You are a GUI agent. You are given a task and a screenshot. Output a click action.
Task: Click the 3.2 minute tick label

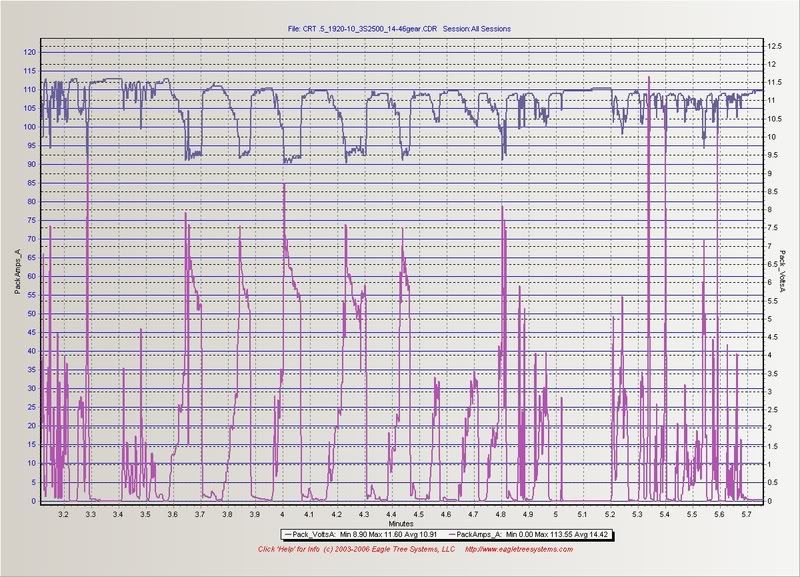(x=64, y=513)
